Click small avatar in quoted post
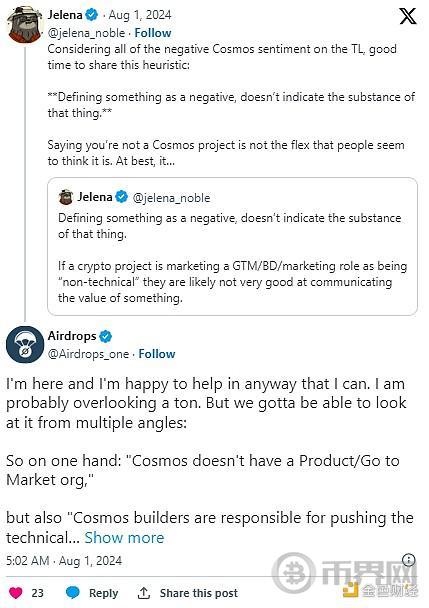 [66, 197]
